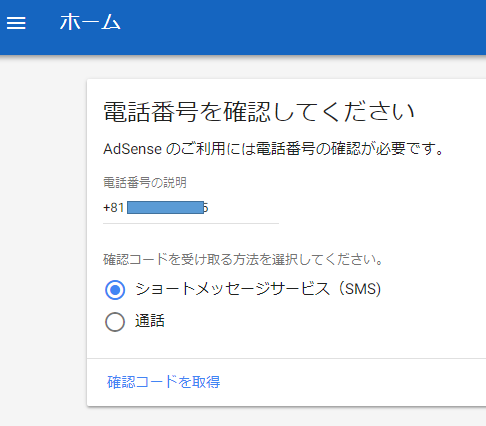Click the ショートメッセージサービス (SMS) label text

coord(258,289)
